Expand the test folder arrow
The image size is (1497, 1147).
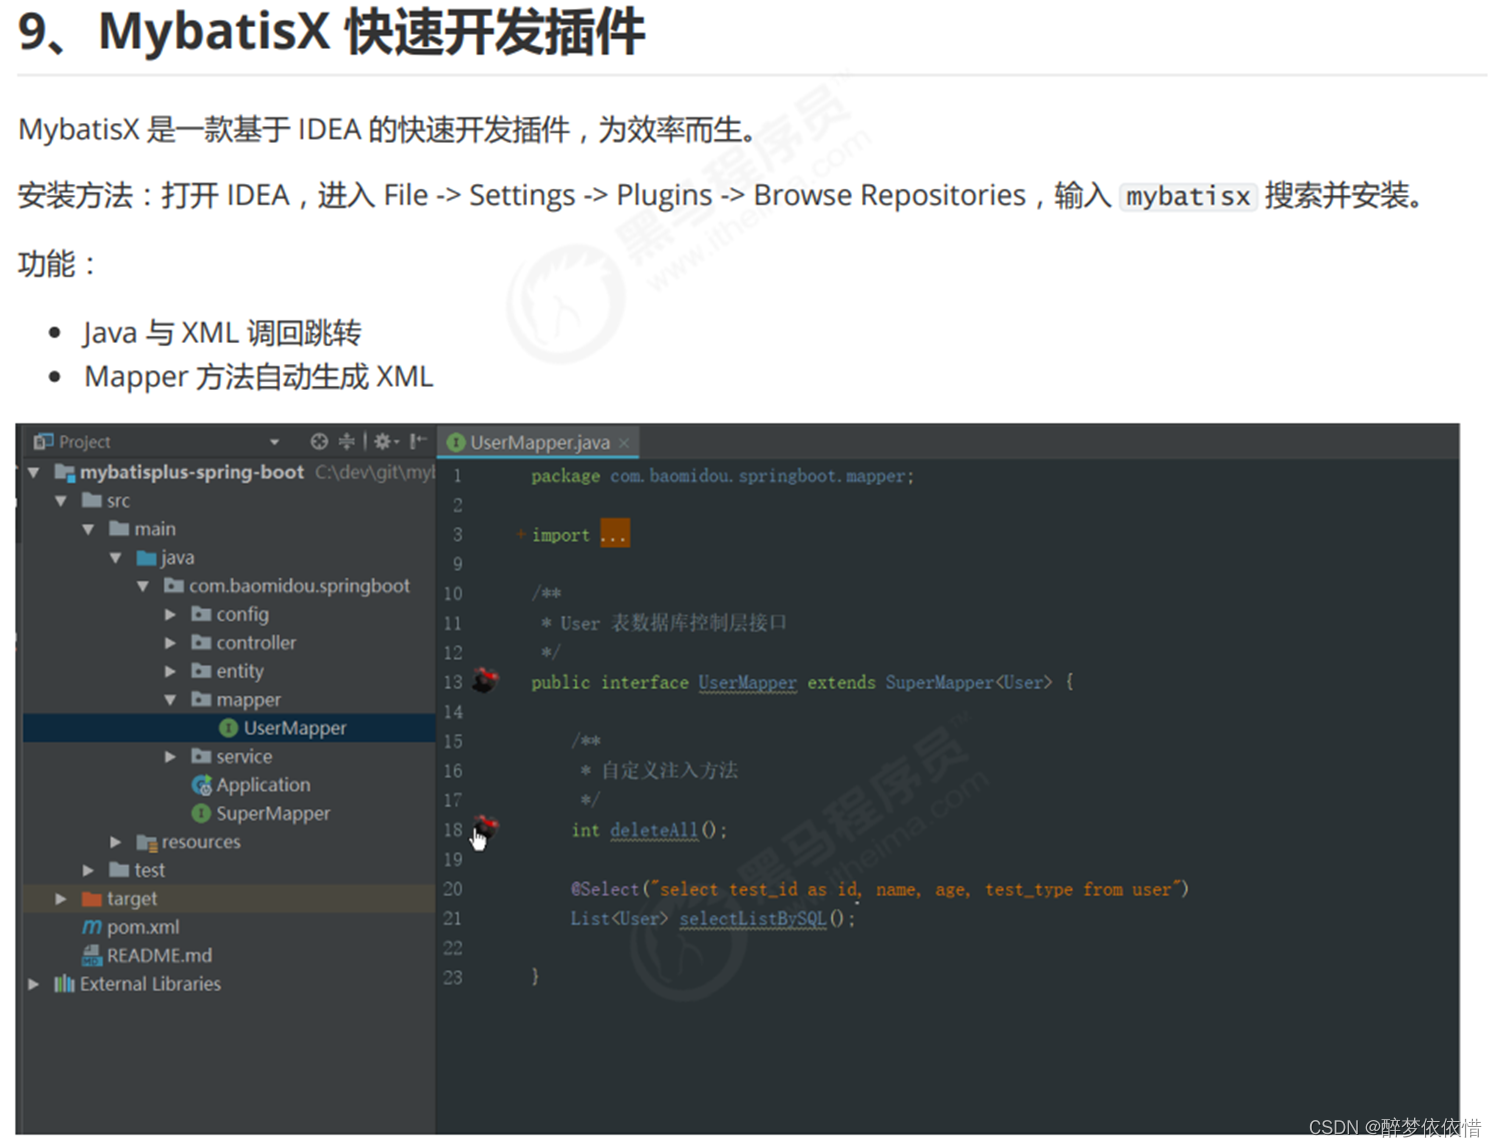[x=88, y=870]
